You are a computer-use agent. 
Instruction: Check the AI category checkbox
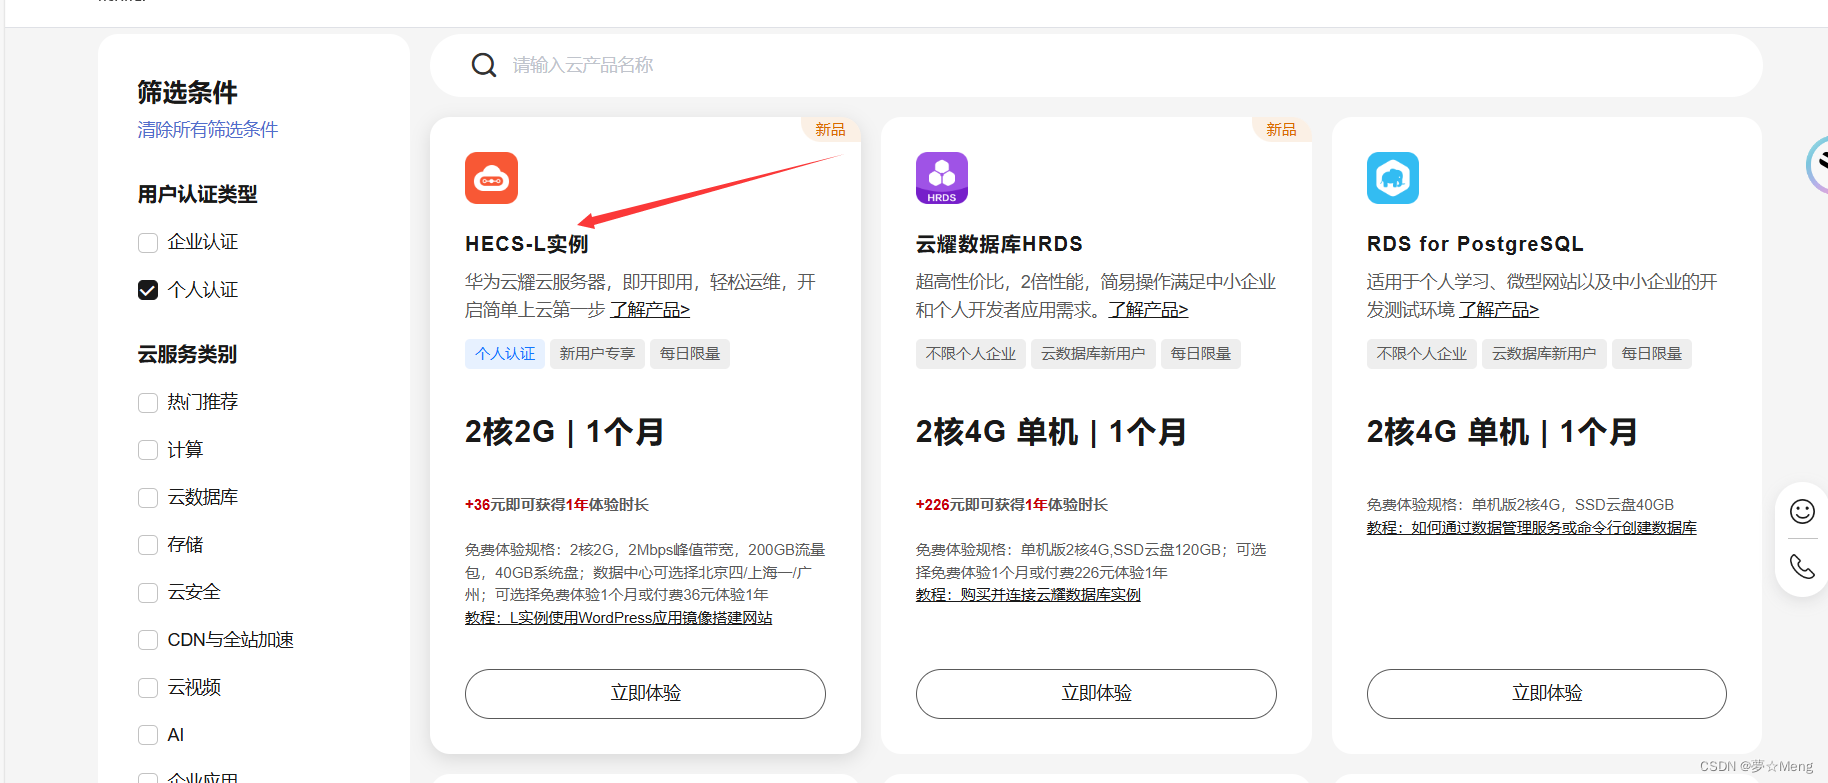click(148, 735)
